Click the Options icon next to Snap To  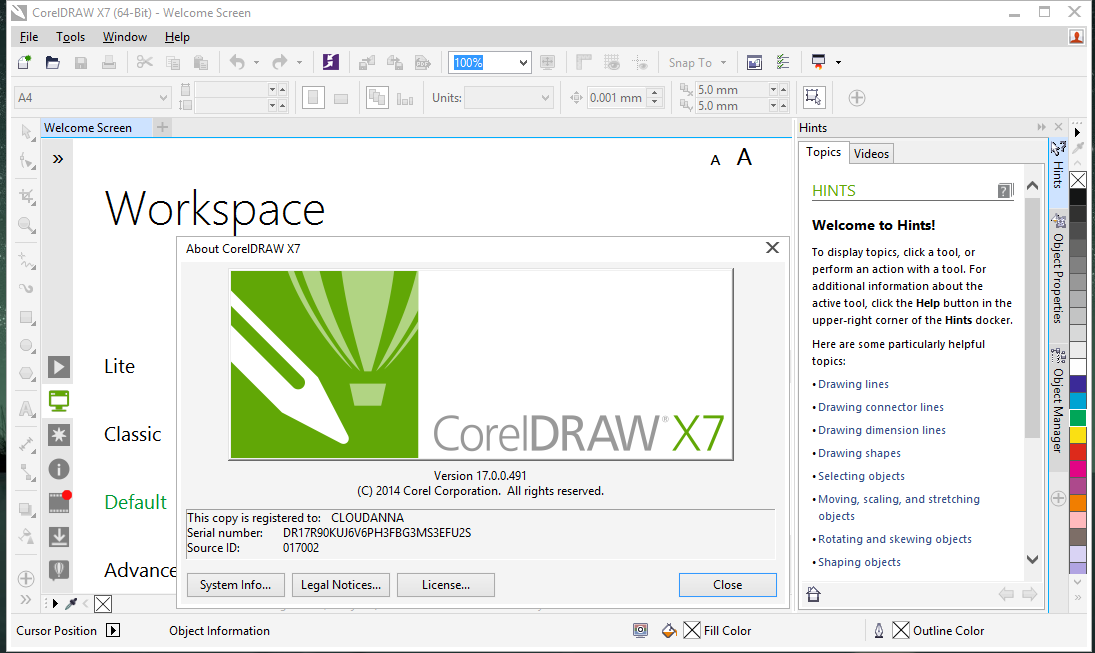(783, 62)
